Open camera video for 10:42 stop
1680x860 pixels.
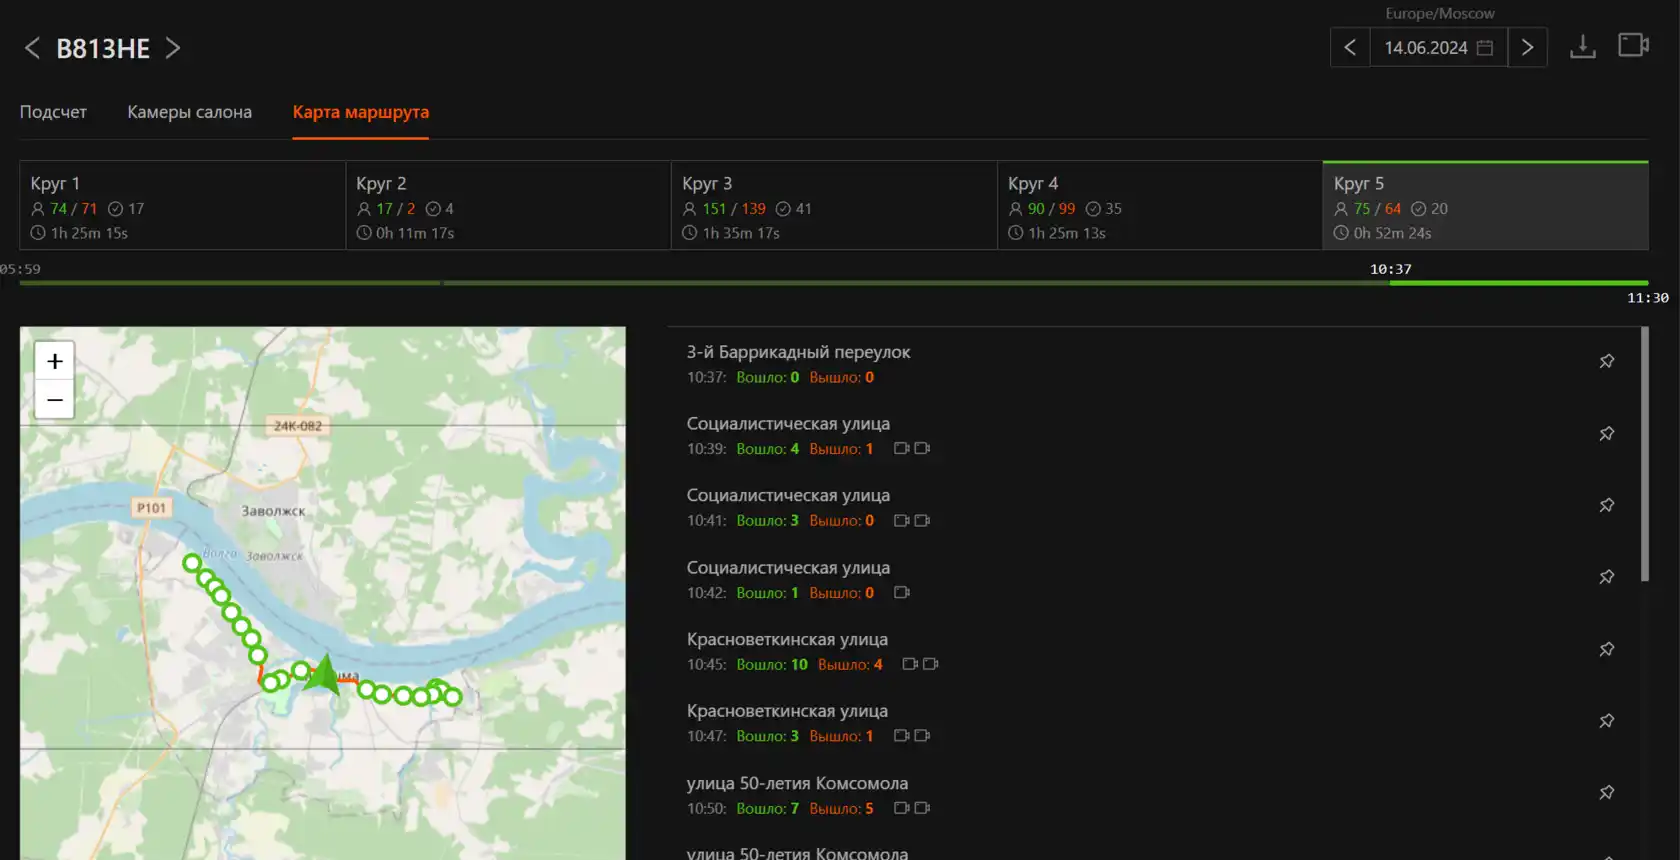pos(901,593)
